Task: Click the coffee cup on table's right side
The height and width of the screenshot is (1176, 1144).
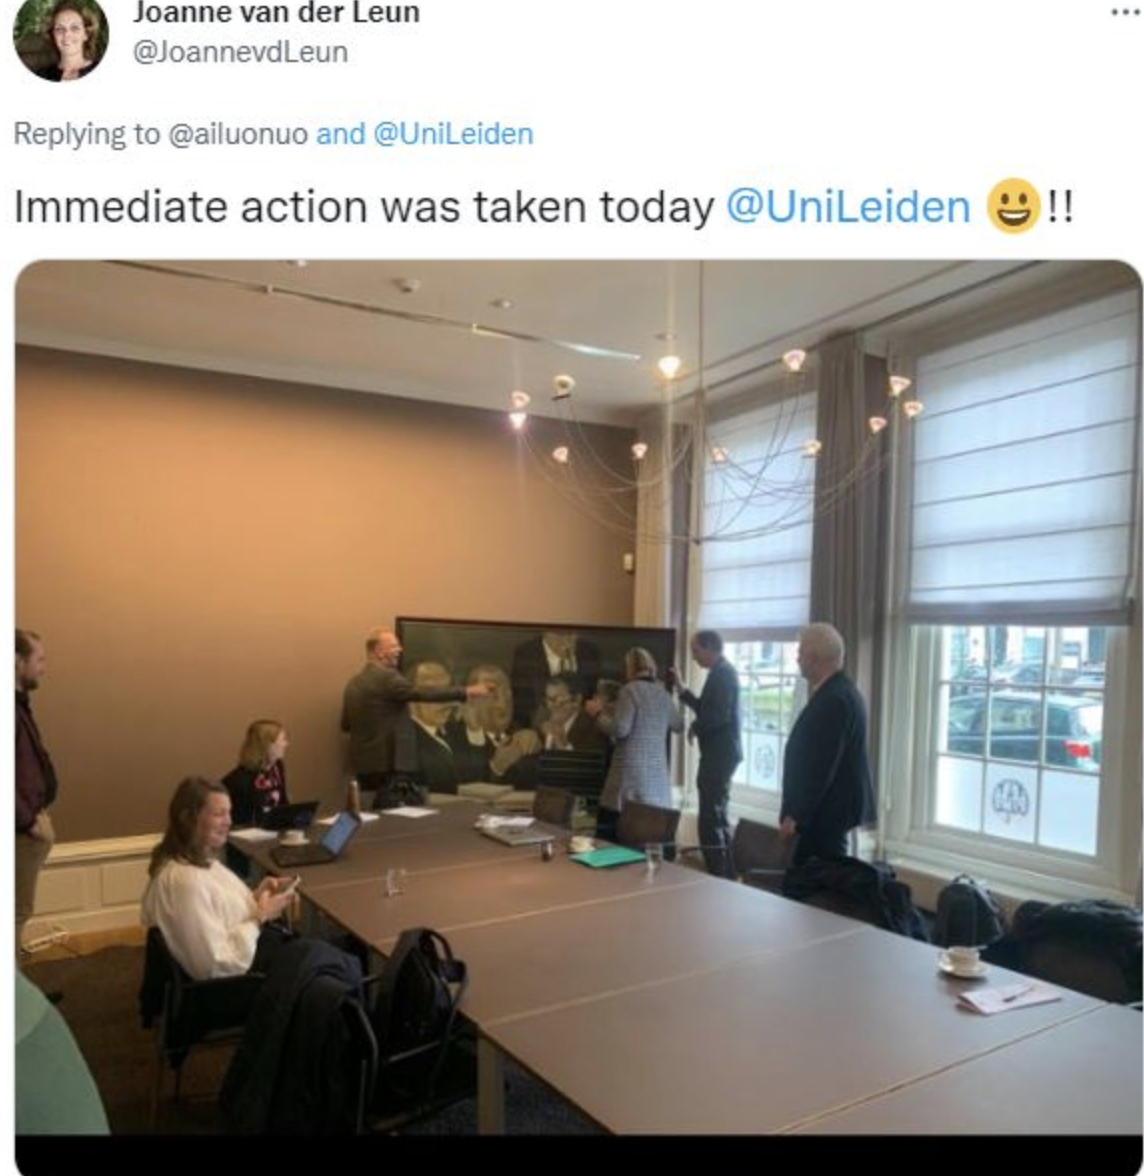Action: click(x=962, y=962)
